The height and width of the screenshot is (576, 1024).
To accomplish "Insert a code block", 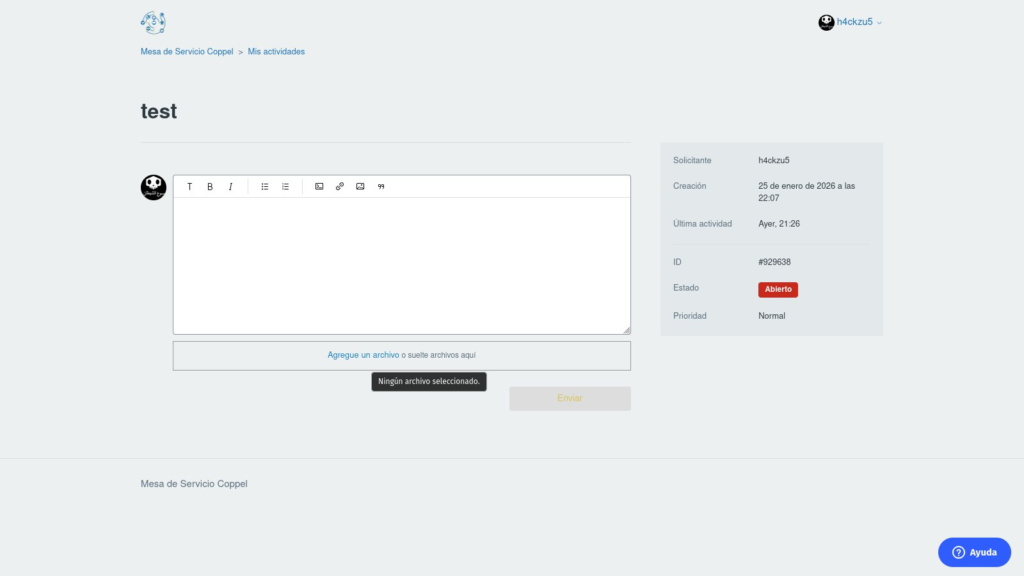I will pos(319,187).
